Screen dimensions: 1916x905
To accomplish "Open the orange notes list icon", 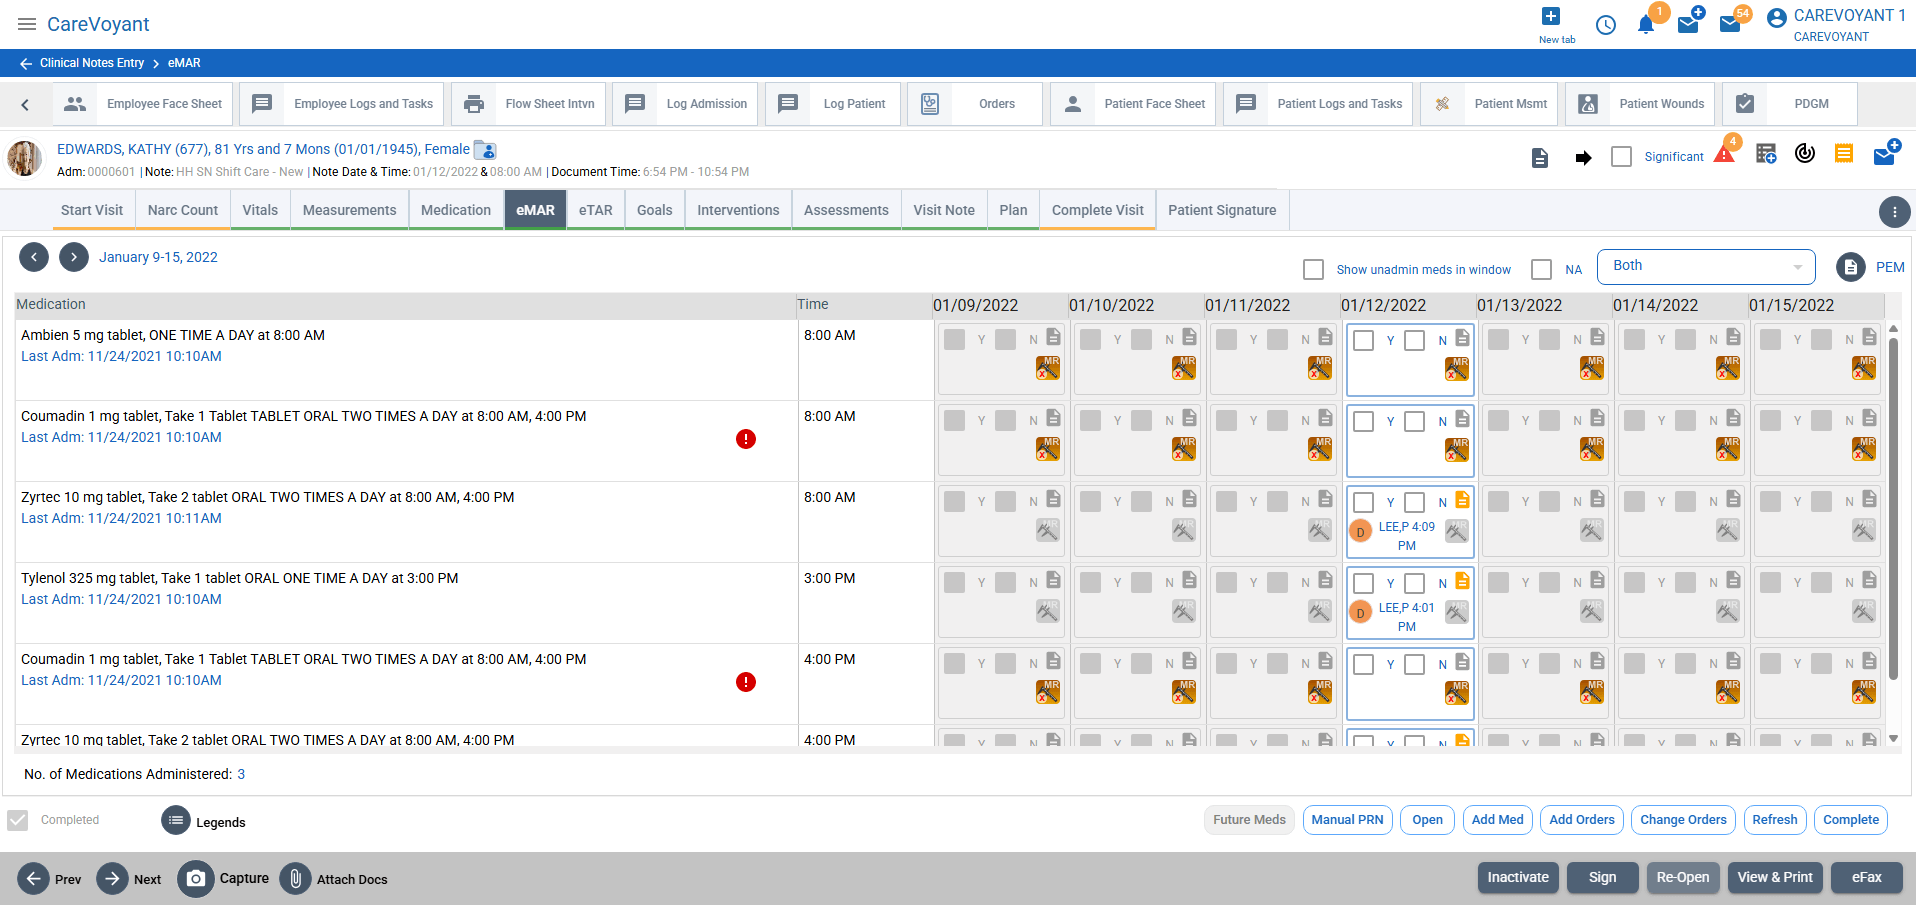I will pyautogui.click(x=1844, y=153).
